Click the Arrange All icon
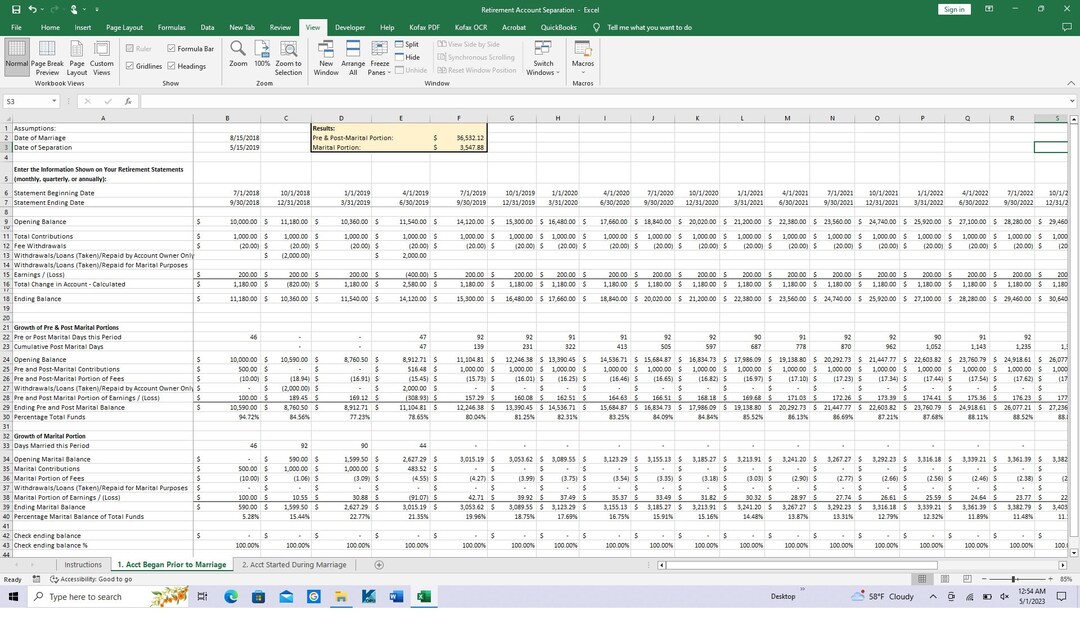 pos(352,55)
